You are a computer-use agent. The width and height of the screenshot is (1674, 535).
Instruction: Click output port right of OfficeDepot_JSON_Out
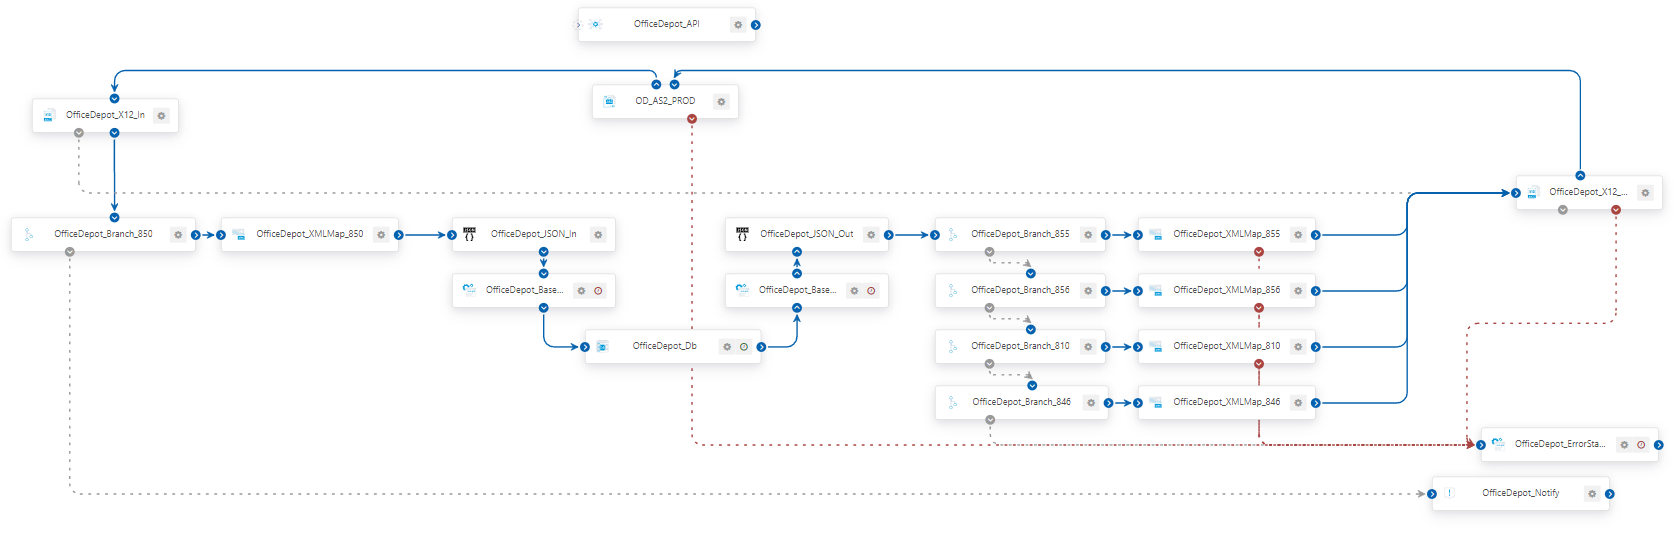click(x=888, y=235)
